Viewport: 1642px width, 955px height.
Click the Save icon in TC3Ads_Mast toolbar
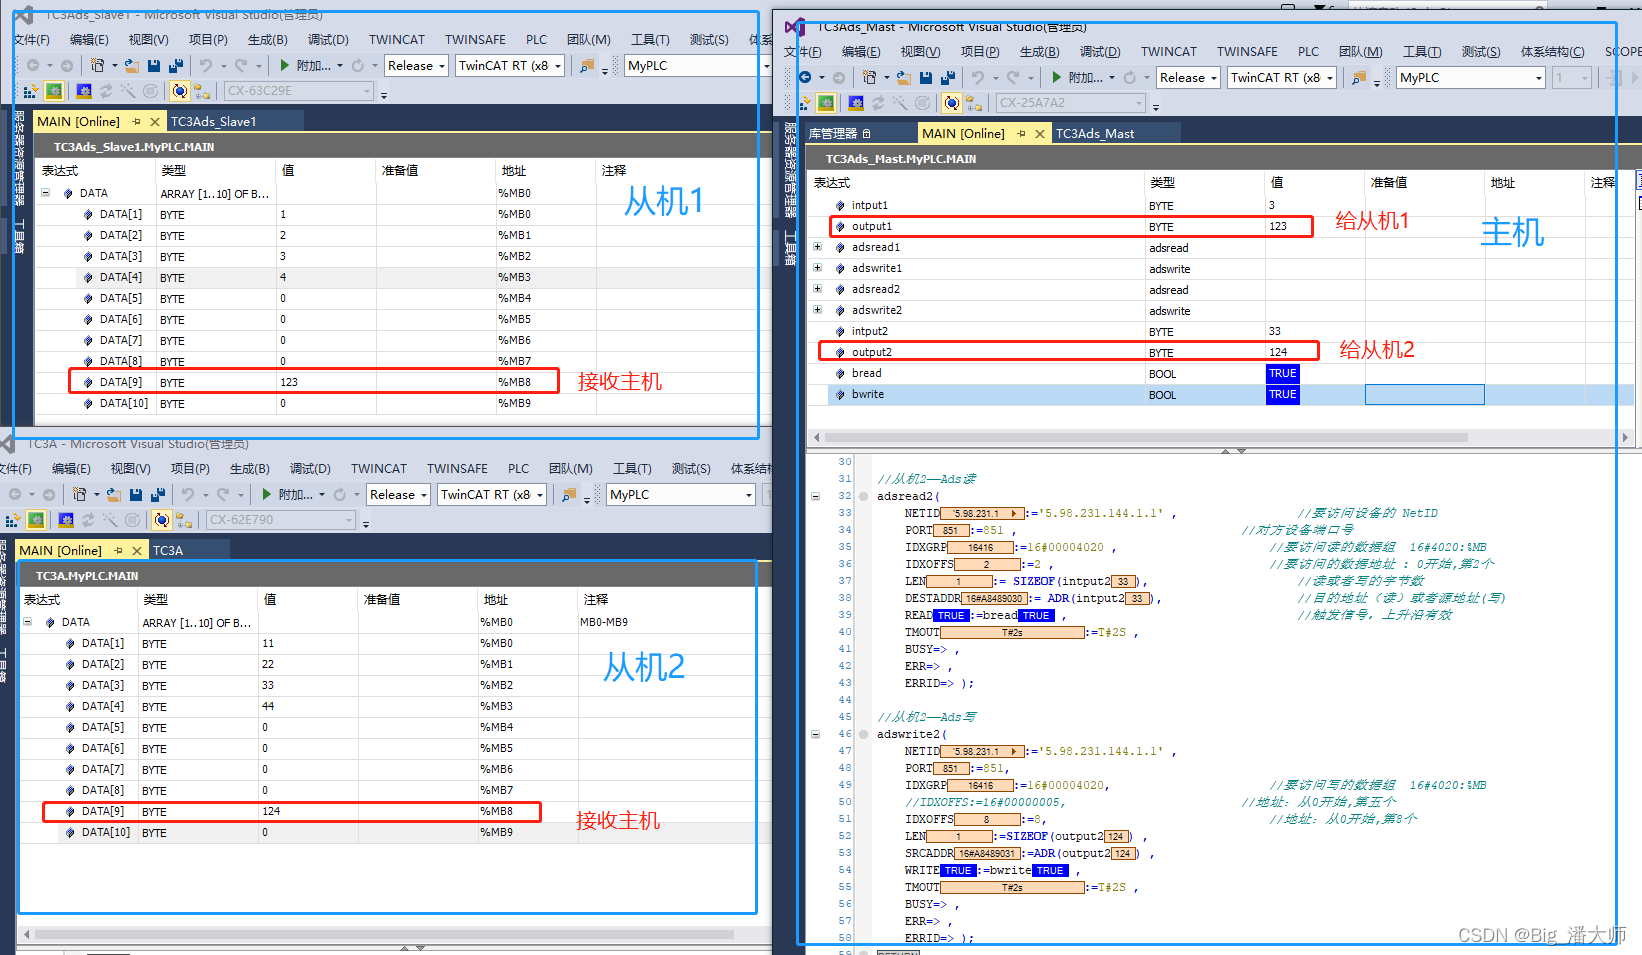point(926,78)
